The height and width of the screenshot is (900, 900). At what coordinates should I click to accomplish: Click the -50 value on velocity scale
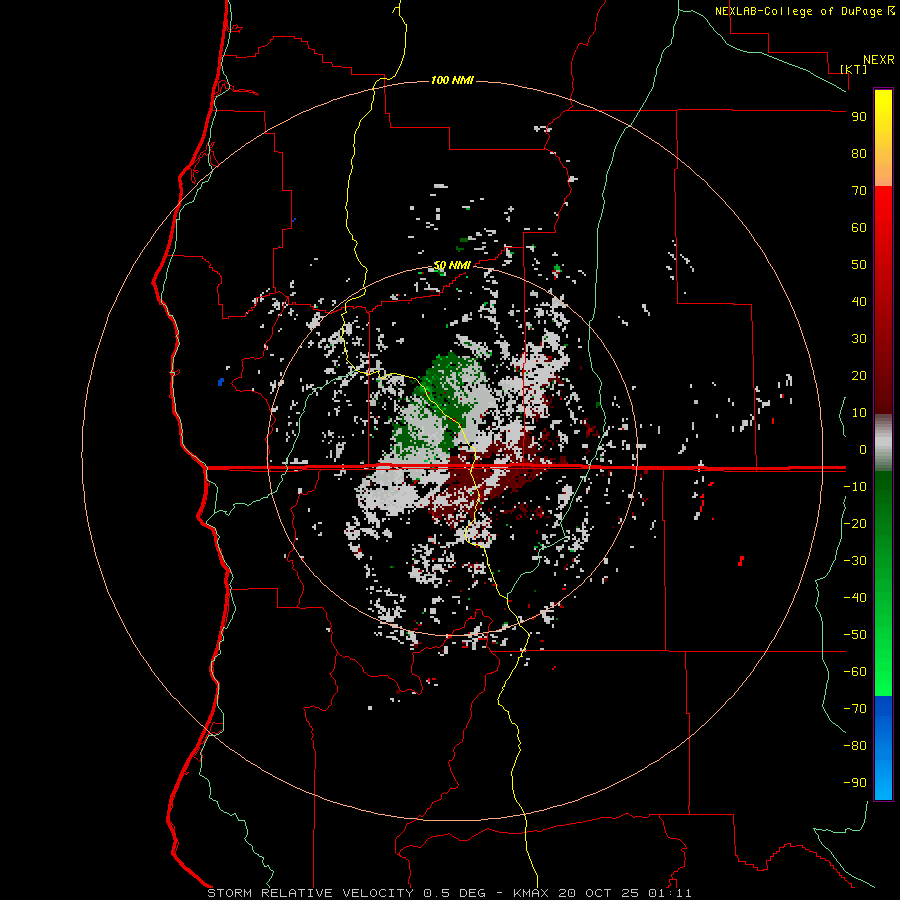point(855,634)
